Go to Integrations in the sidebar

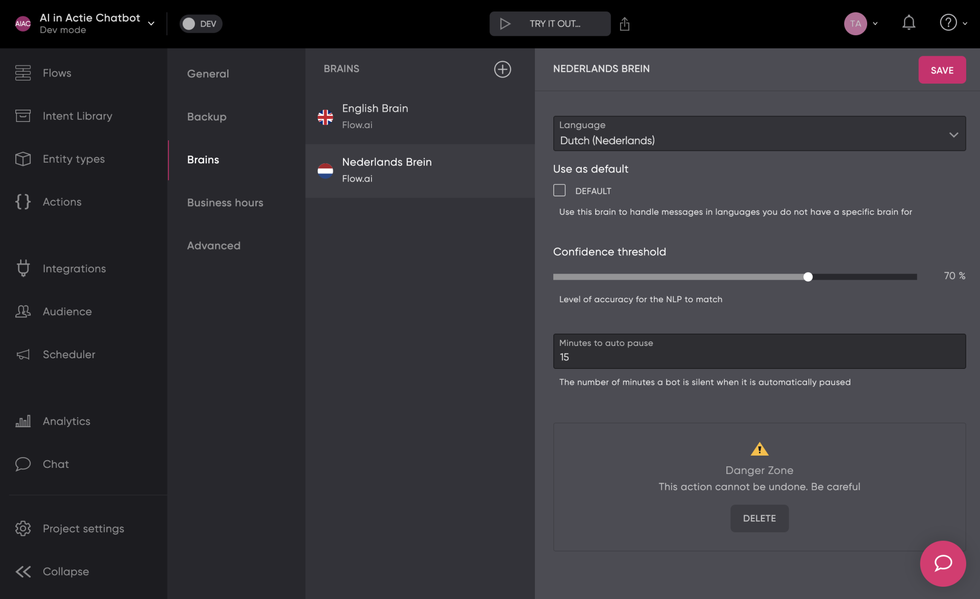pos(73,269)
